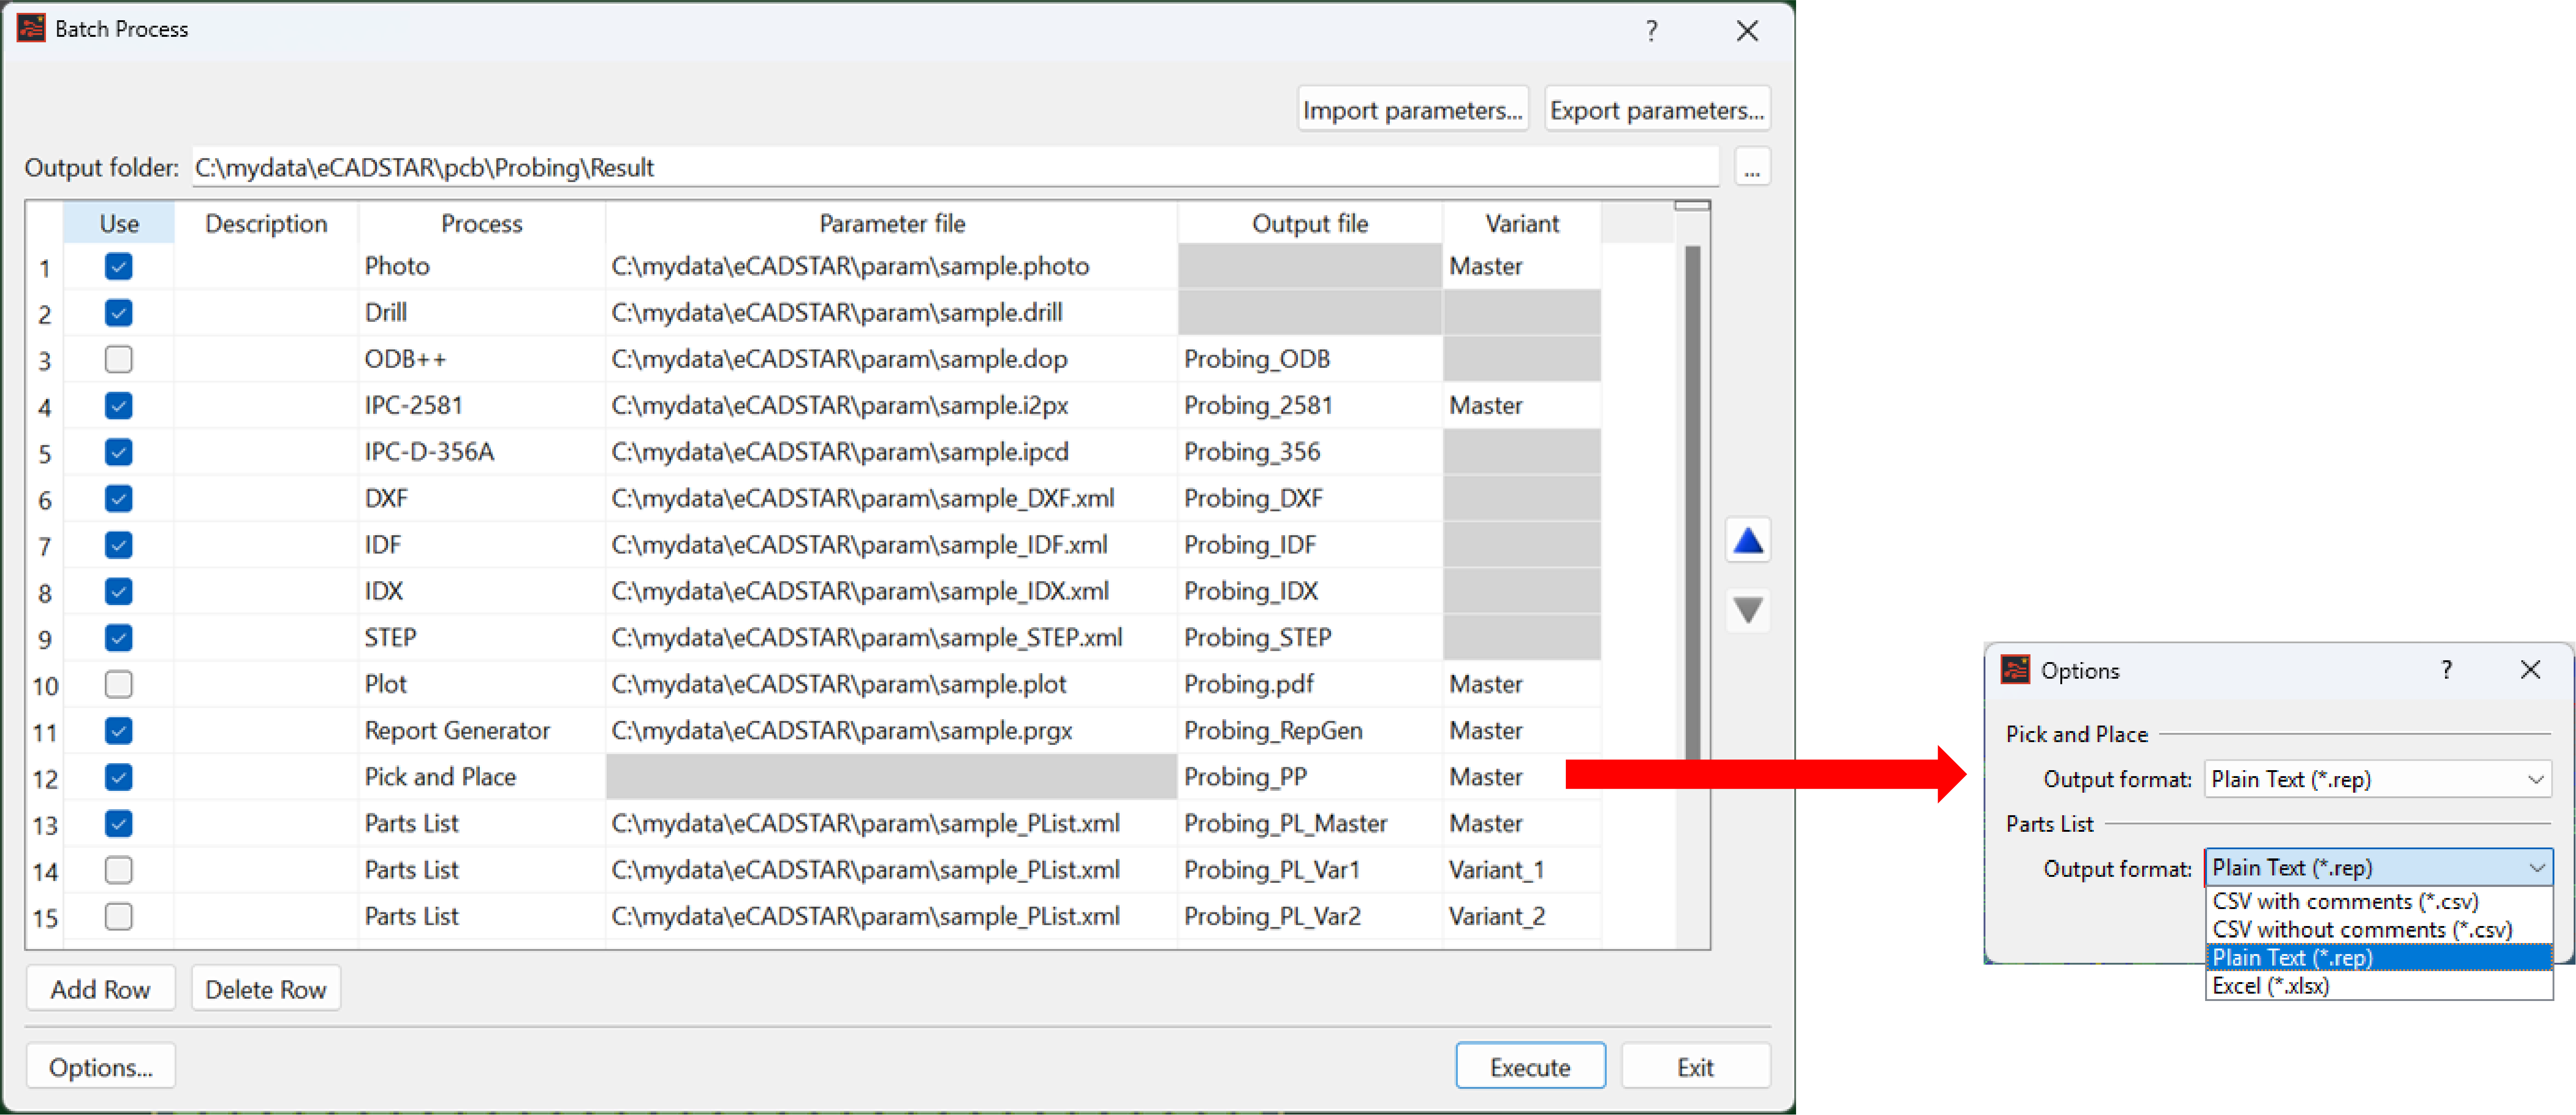This screenshot has height=1115, width=2576.
Task: Click row number 7 header
Action: pyautogui.click(x=44, y=546)
